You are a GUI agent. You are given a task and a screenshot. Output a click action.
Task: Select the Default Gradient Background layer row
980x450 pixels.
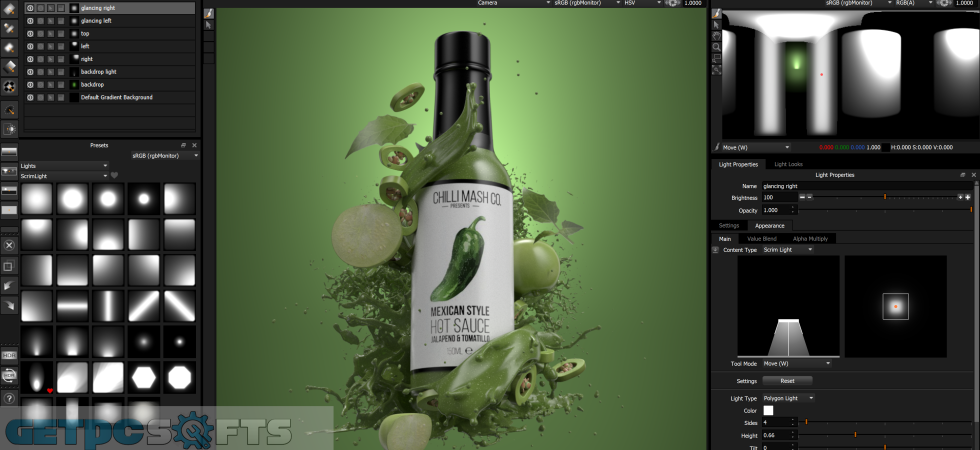coord(109,98)
